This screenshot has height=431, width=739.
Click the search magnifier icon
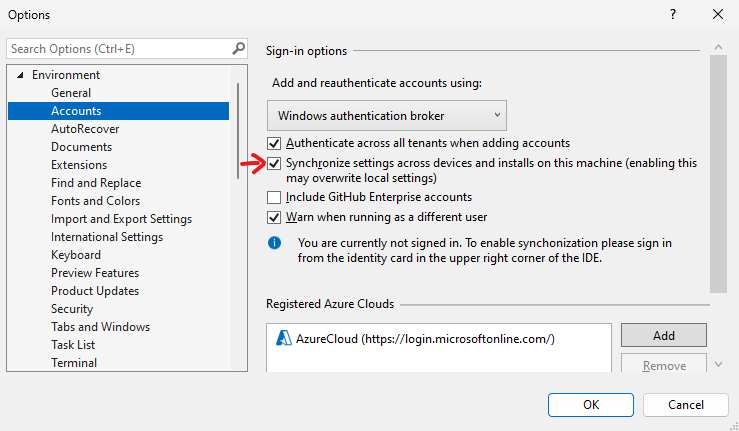(x=238, y=48)
